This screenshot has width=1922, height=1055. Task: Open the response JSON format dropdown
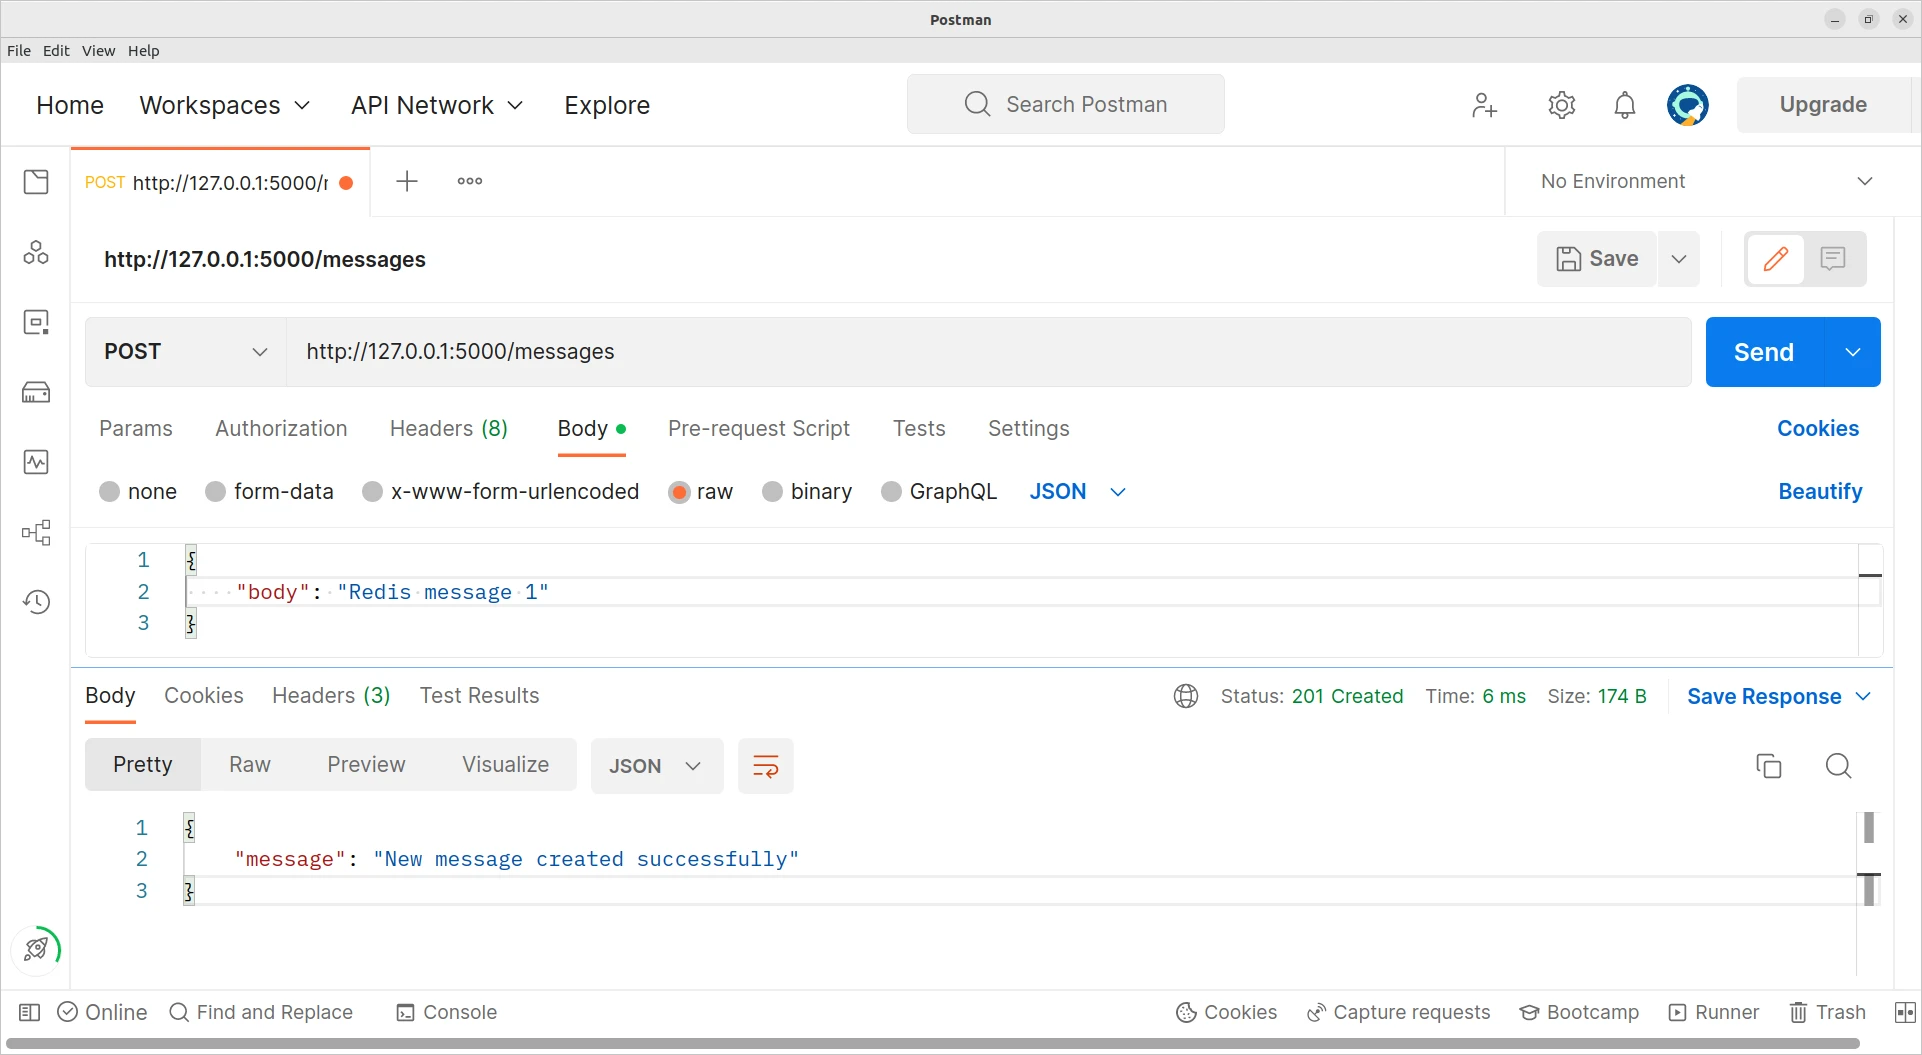pos(656,766)
